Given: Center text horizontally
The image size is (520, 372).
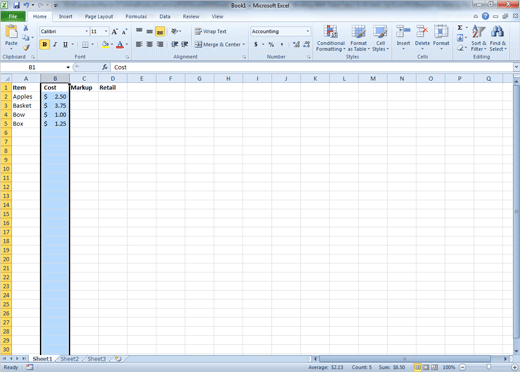Looking at the screenshot, I should tap(150, 44).
